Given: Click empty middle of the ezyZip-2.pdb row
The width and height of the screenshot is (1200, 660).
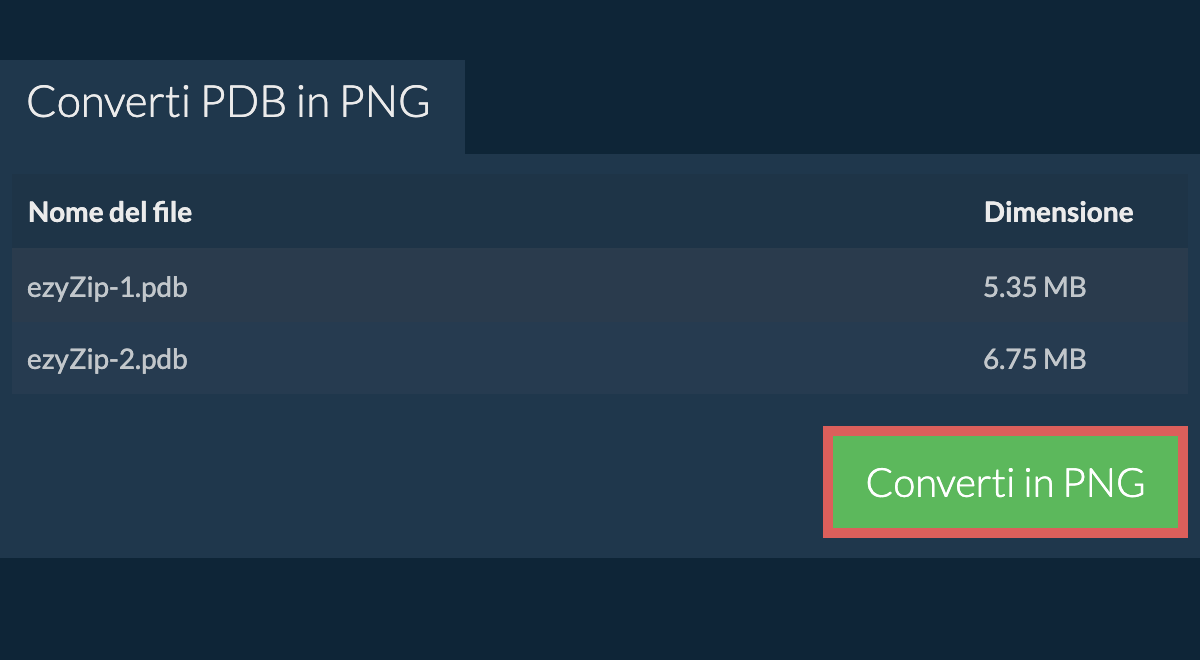Looking at the screenshot, I should point(580,359).
